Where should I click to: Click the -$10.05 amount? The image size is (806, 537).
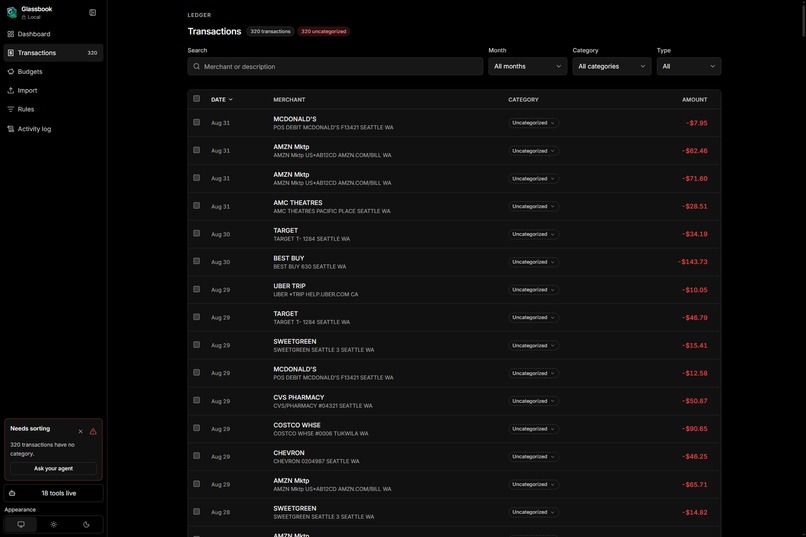point(695,290)
